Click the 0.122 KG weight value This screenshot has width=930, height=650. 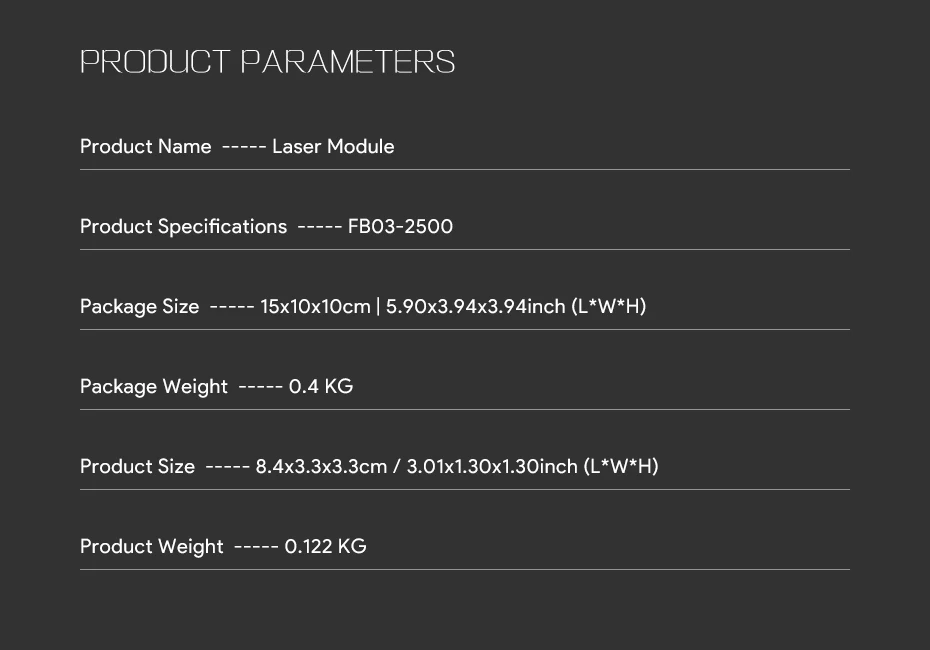pos(325,547)
